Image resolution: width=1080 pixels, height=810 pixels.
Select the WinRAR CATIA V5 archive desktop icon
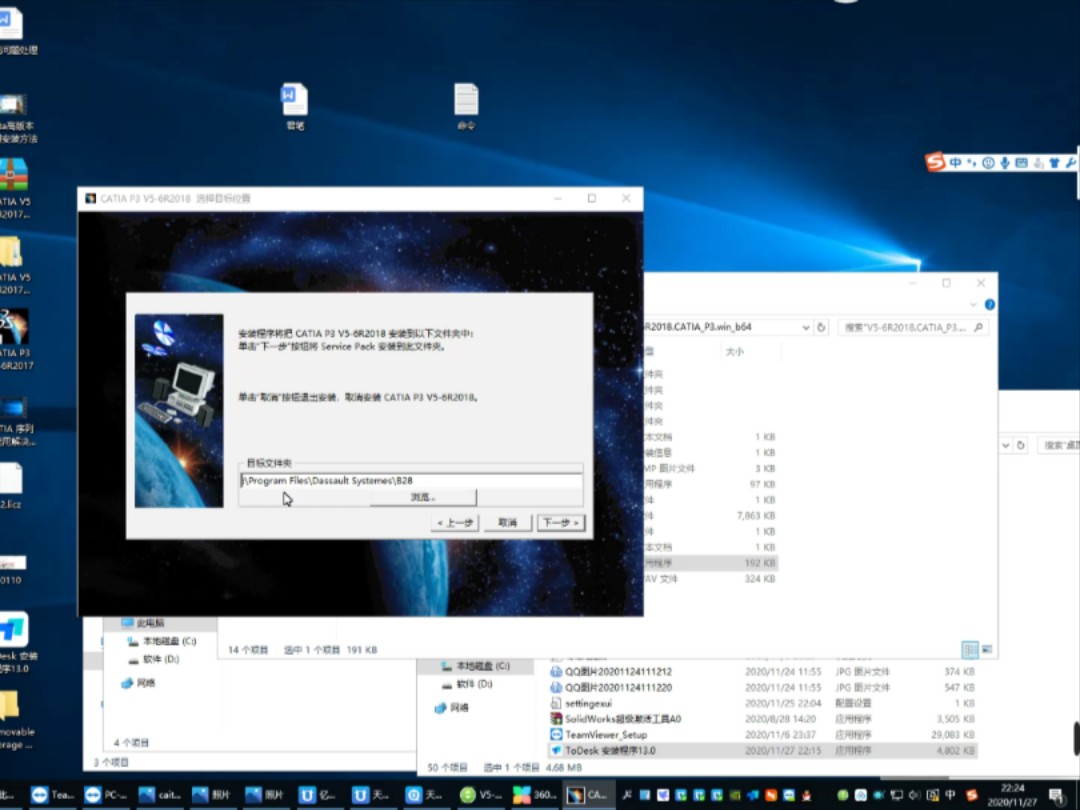tap(14, 189)
